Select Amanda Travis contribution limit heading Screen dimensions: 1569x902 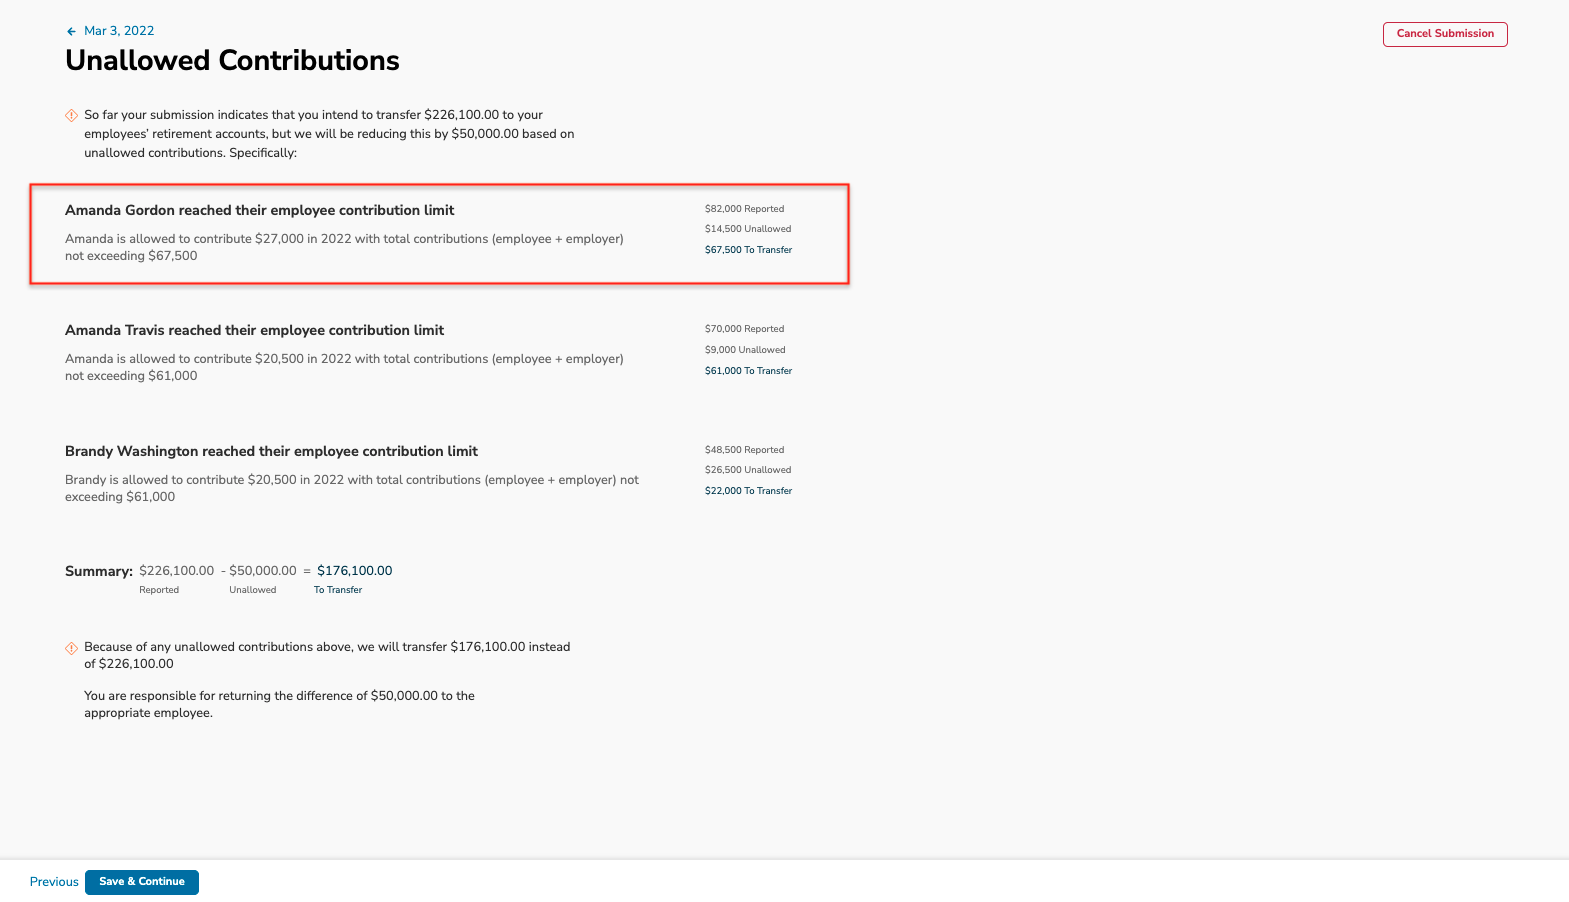pyautogui.click(x=254, y=330)
